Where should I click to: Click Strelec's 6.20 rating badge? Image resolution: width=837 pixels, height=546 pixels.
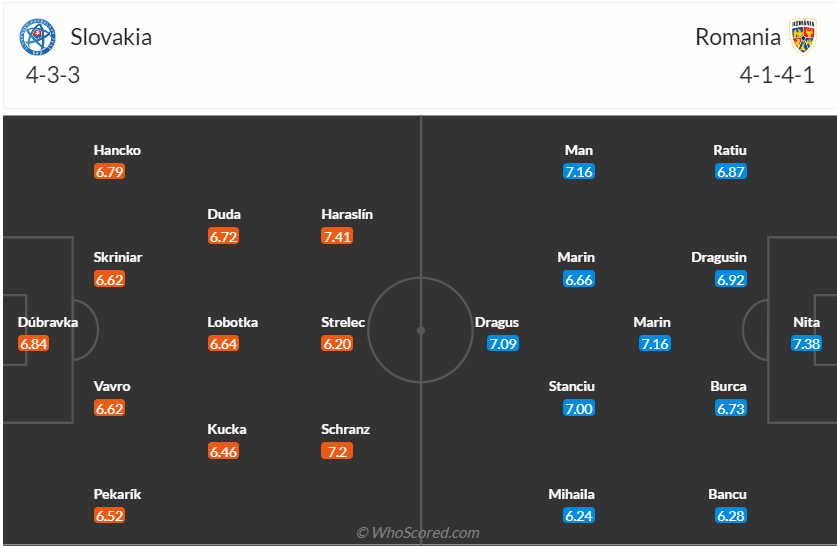pos(337,344)
